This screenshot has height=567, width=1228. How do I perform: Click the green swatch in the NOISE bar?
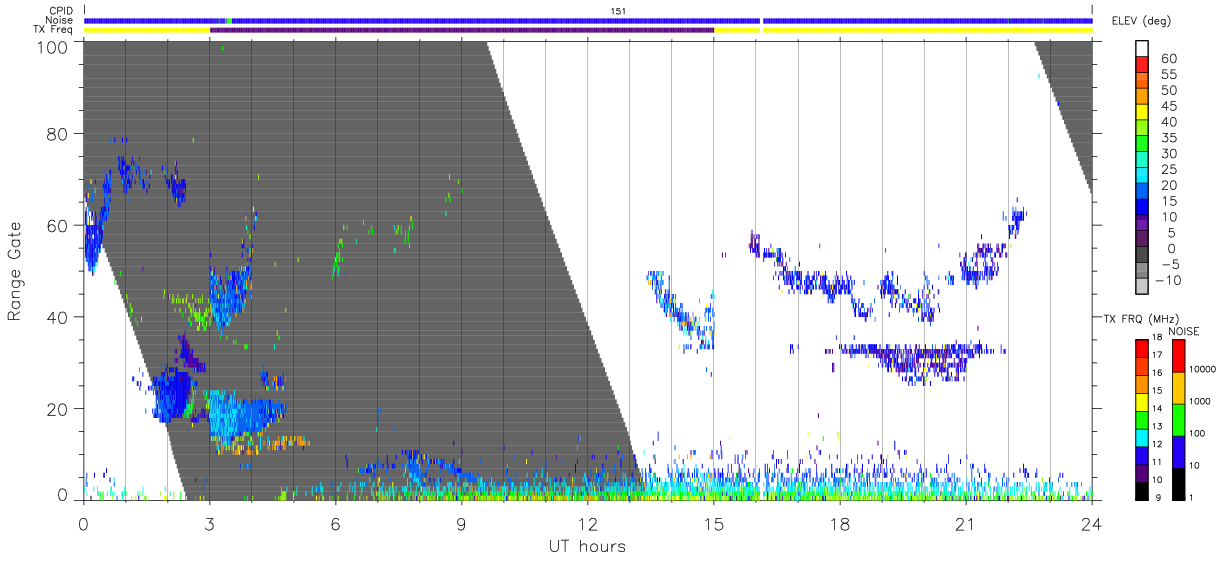pyautogui.click(x=1178, y=419)
